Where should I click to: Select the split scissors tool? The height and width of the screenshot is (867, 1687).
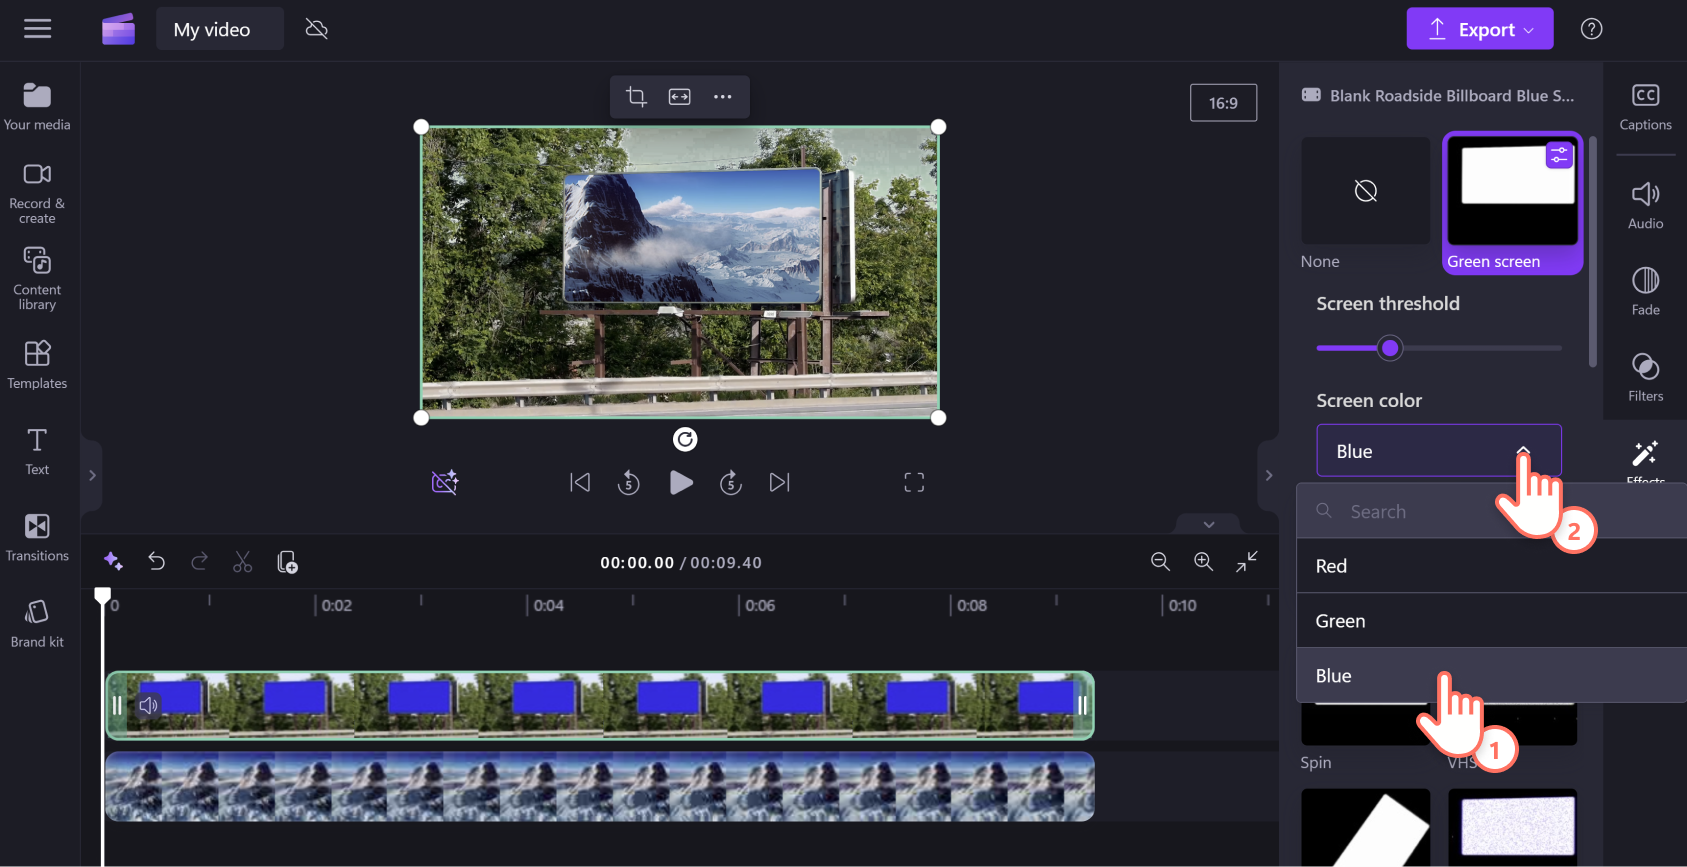[243, 562]
